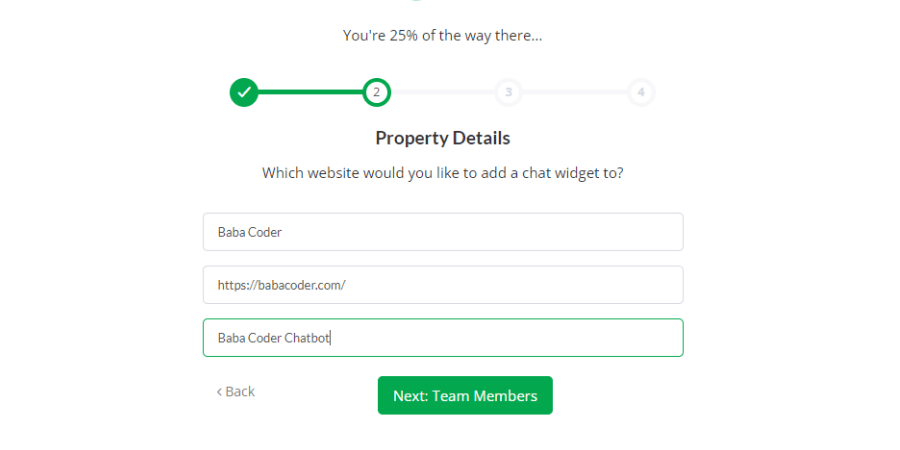This screenshot has width=900, height=450.
Task: Select the step 2 progress circle
Action: click(x=376, y=92)
